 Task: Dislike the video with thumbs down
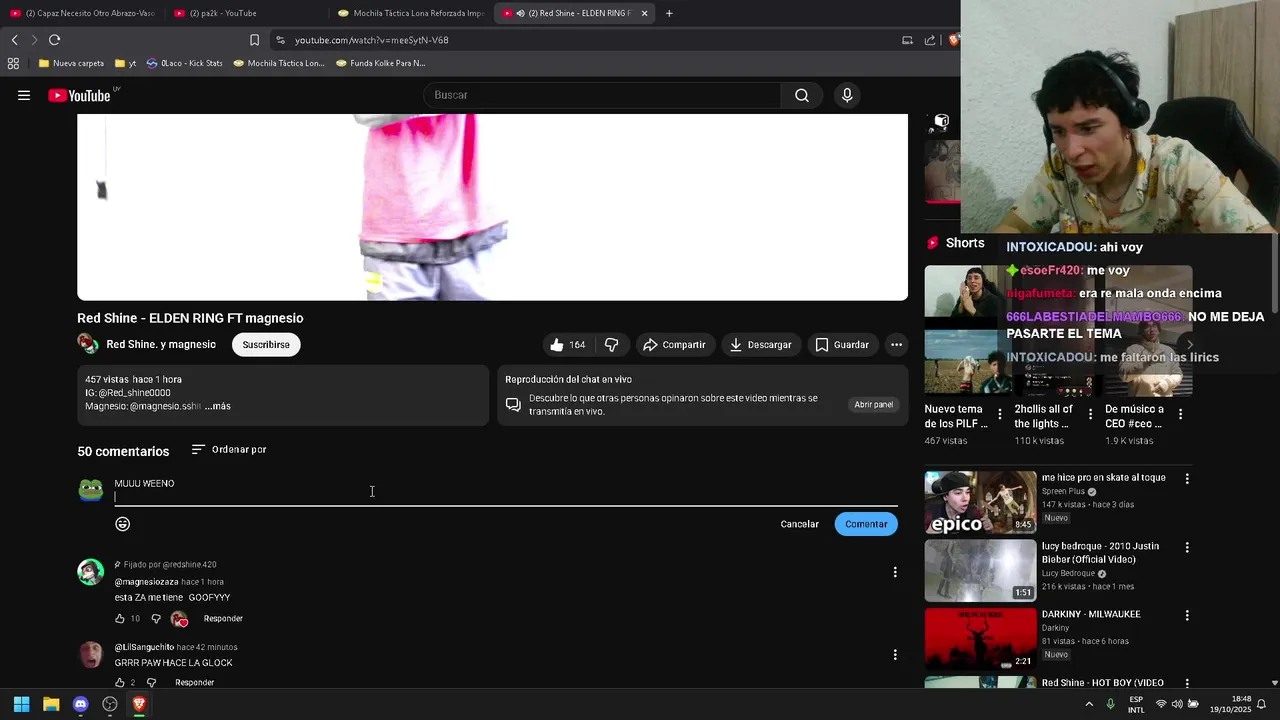(x=611, y=344)
